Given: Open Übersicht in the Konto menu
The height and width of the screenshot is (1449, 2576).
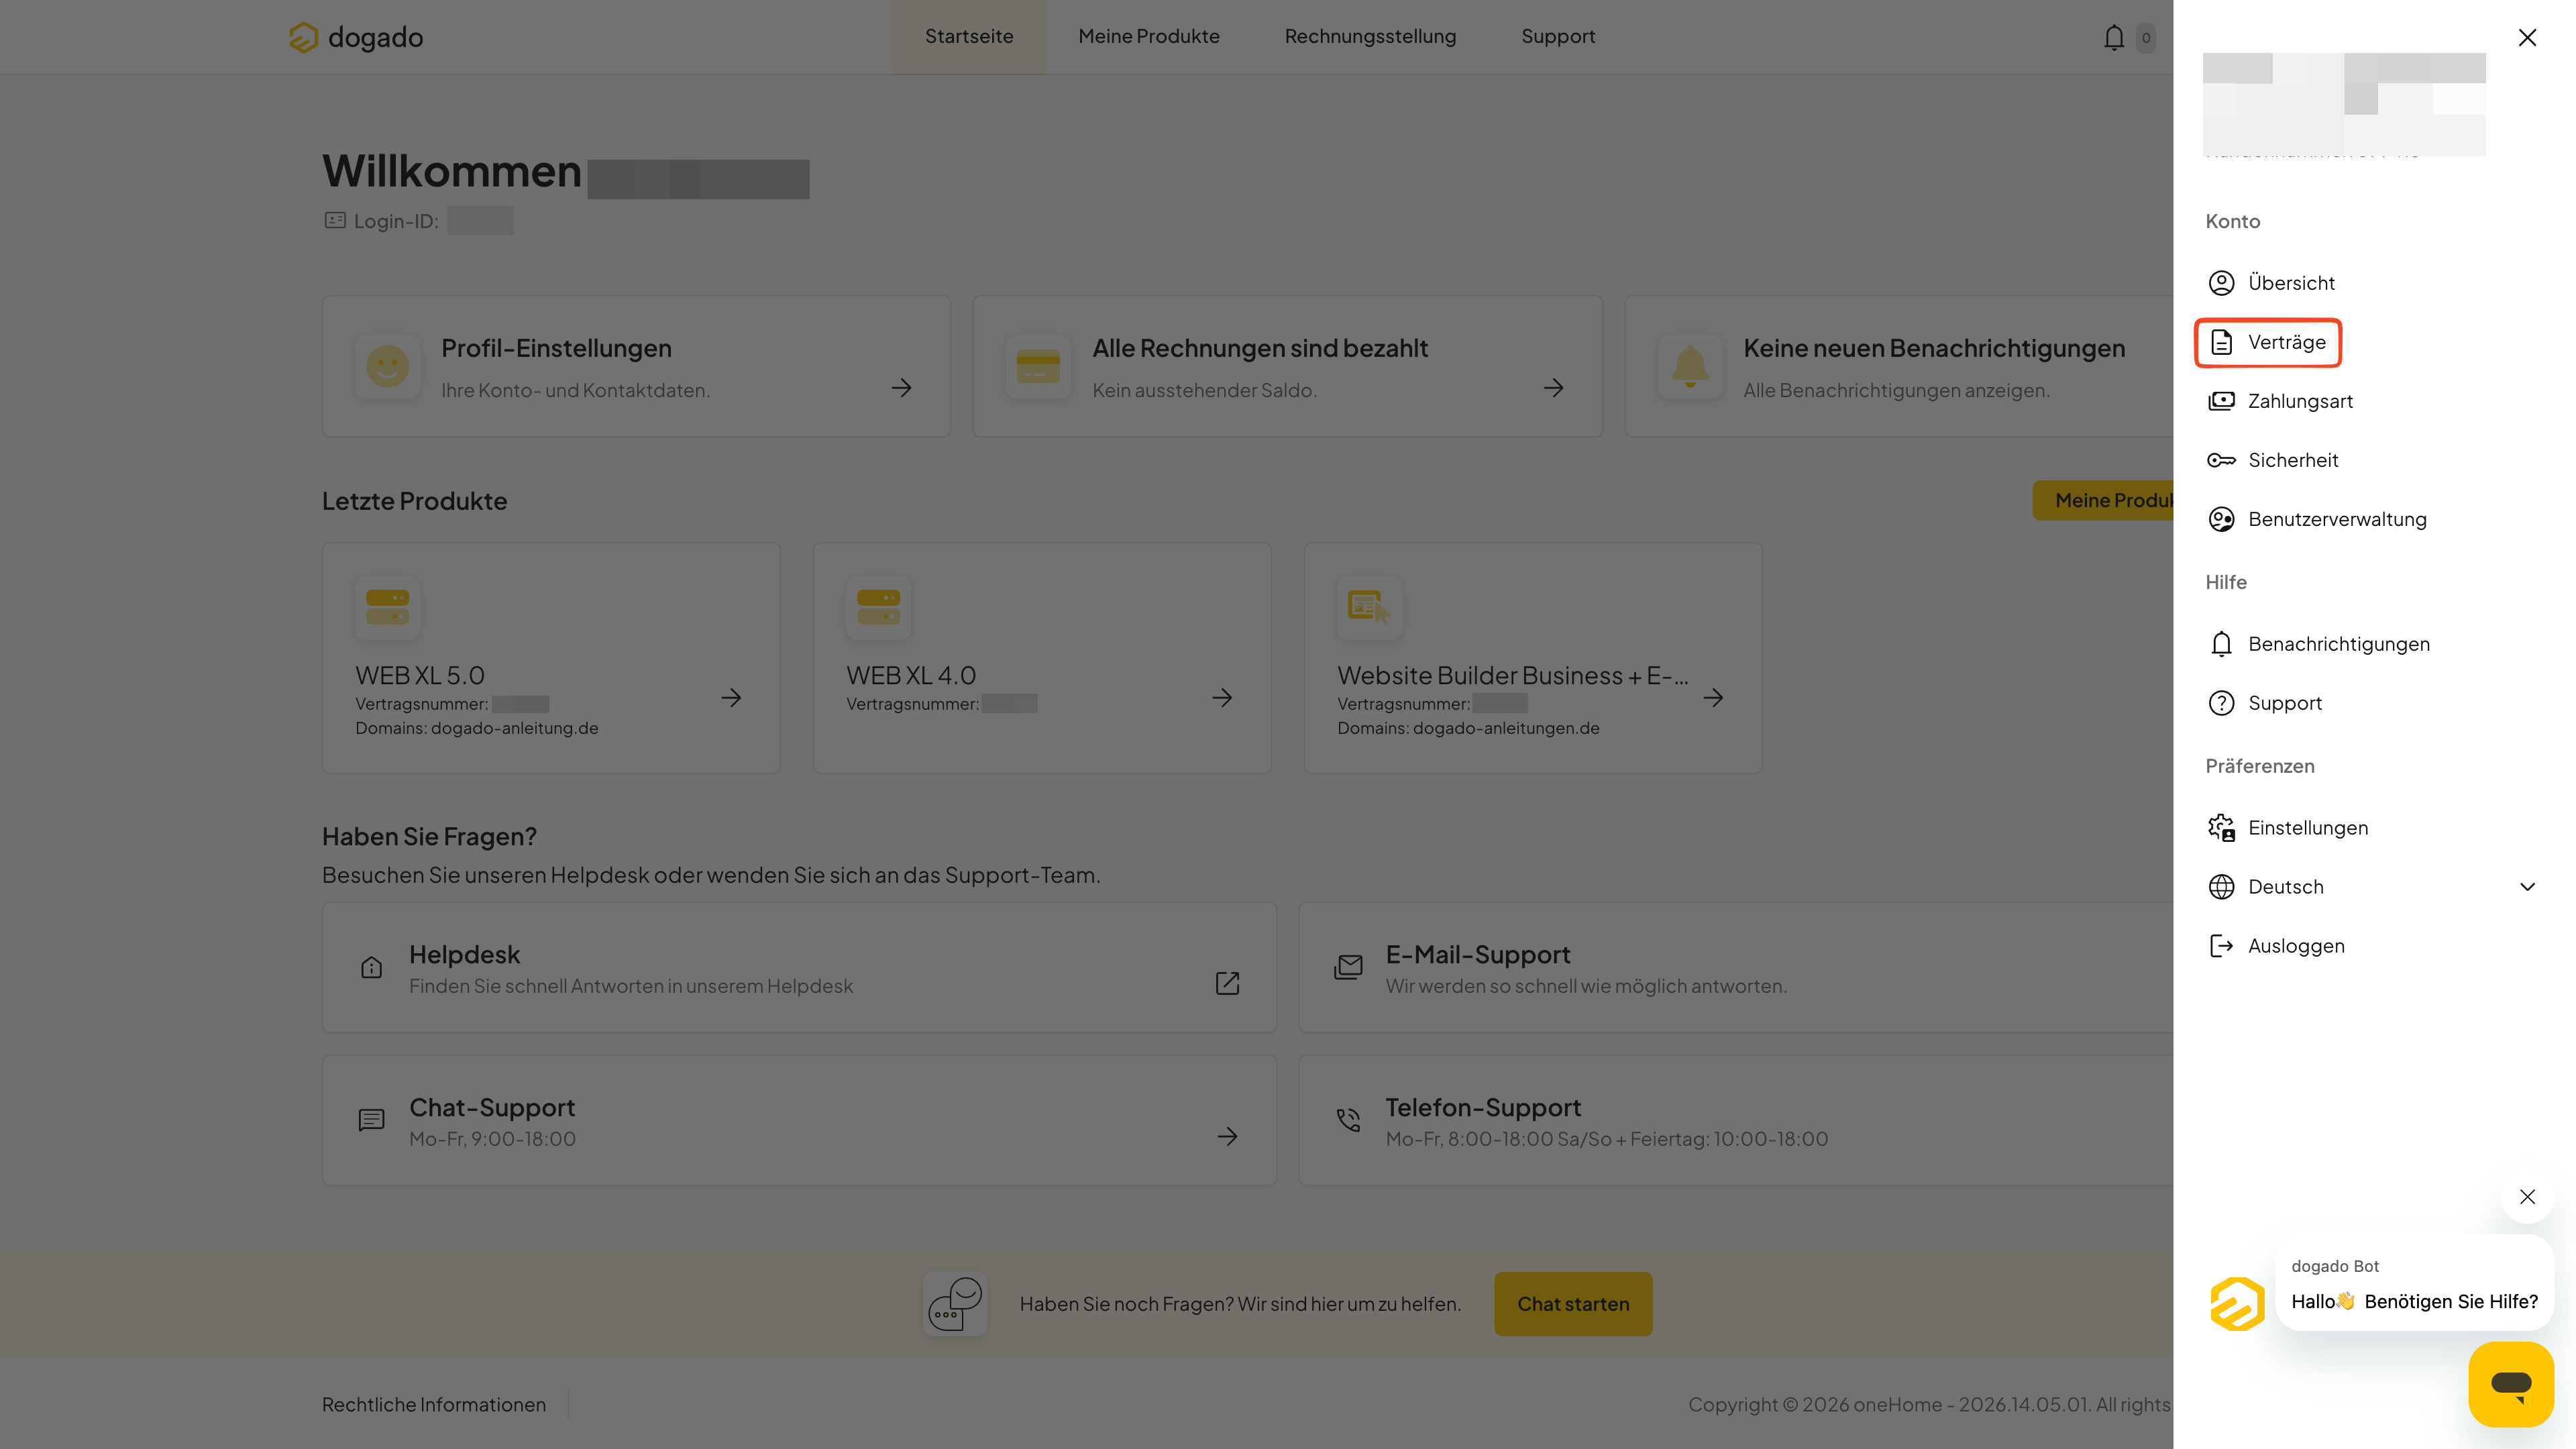Looking at the screenshot, I should (x=2291, y=283).
